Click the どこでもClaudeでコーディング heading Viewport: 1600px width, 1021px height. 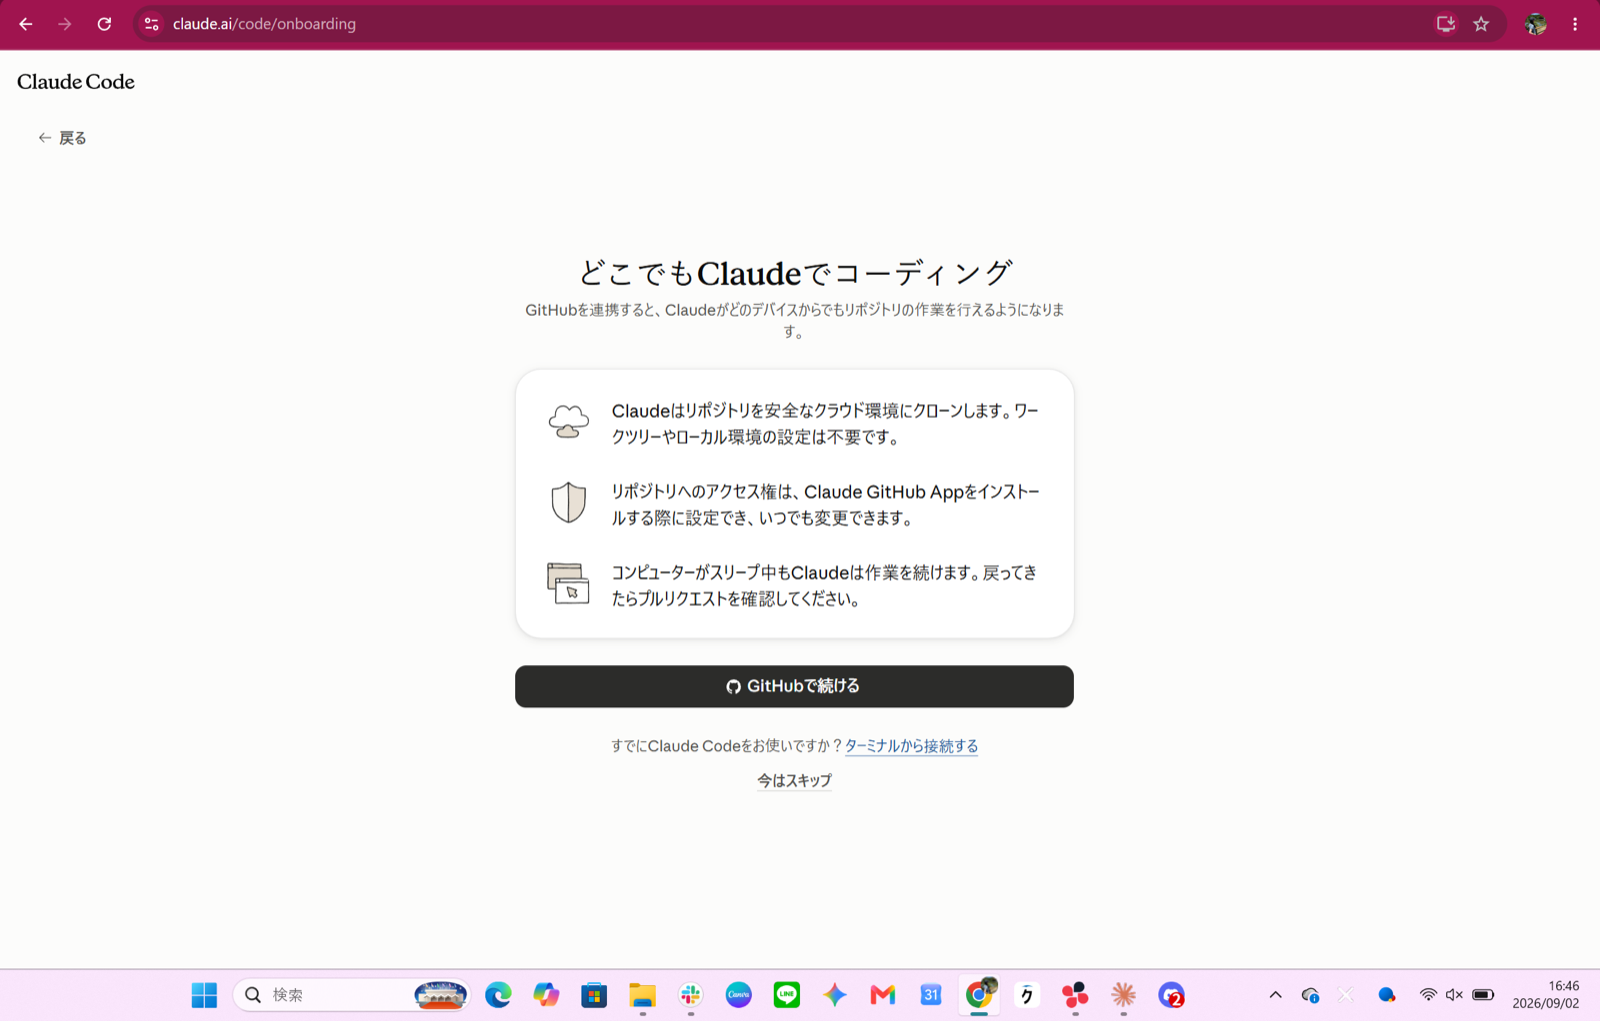point(795,273)
